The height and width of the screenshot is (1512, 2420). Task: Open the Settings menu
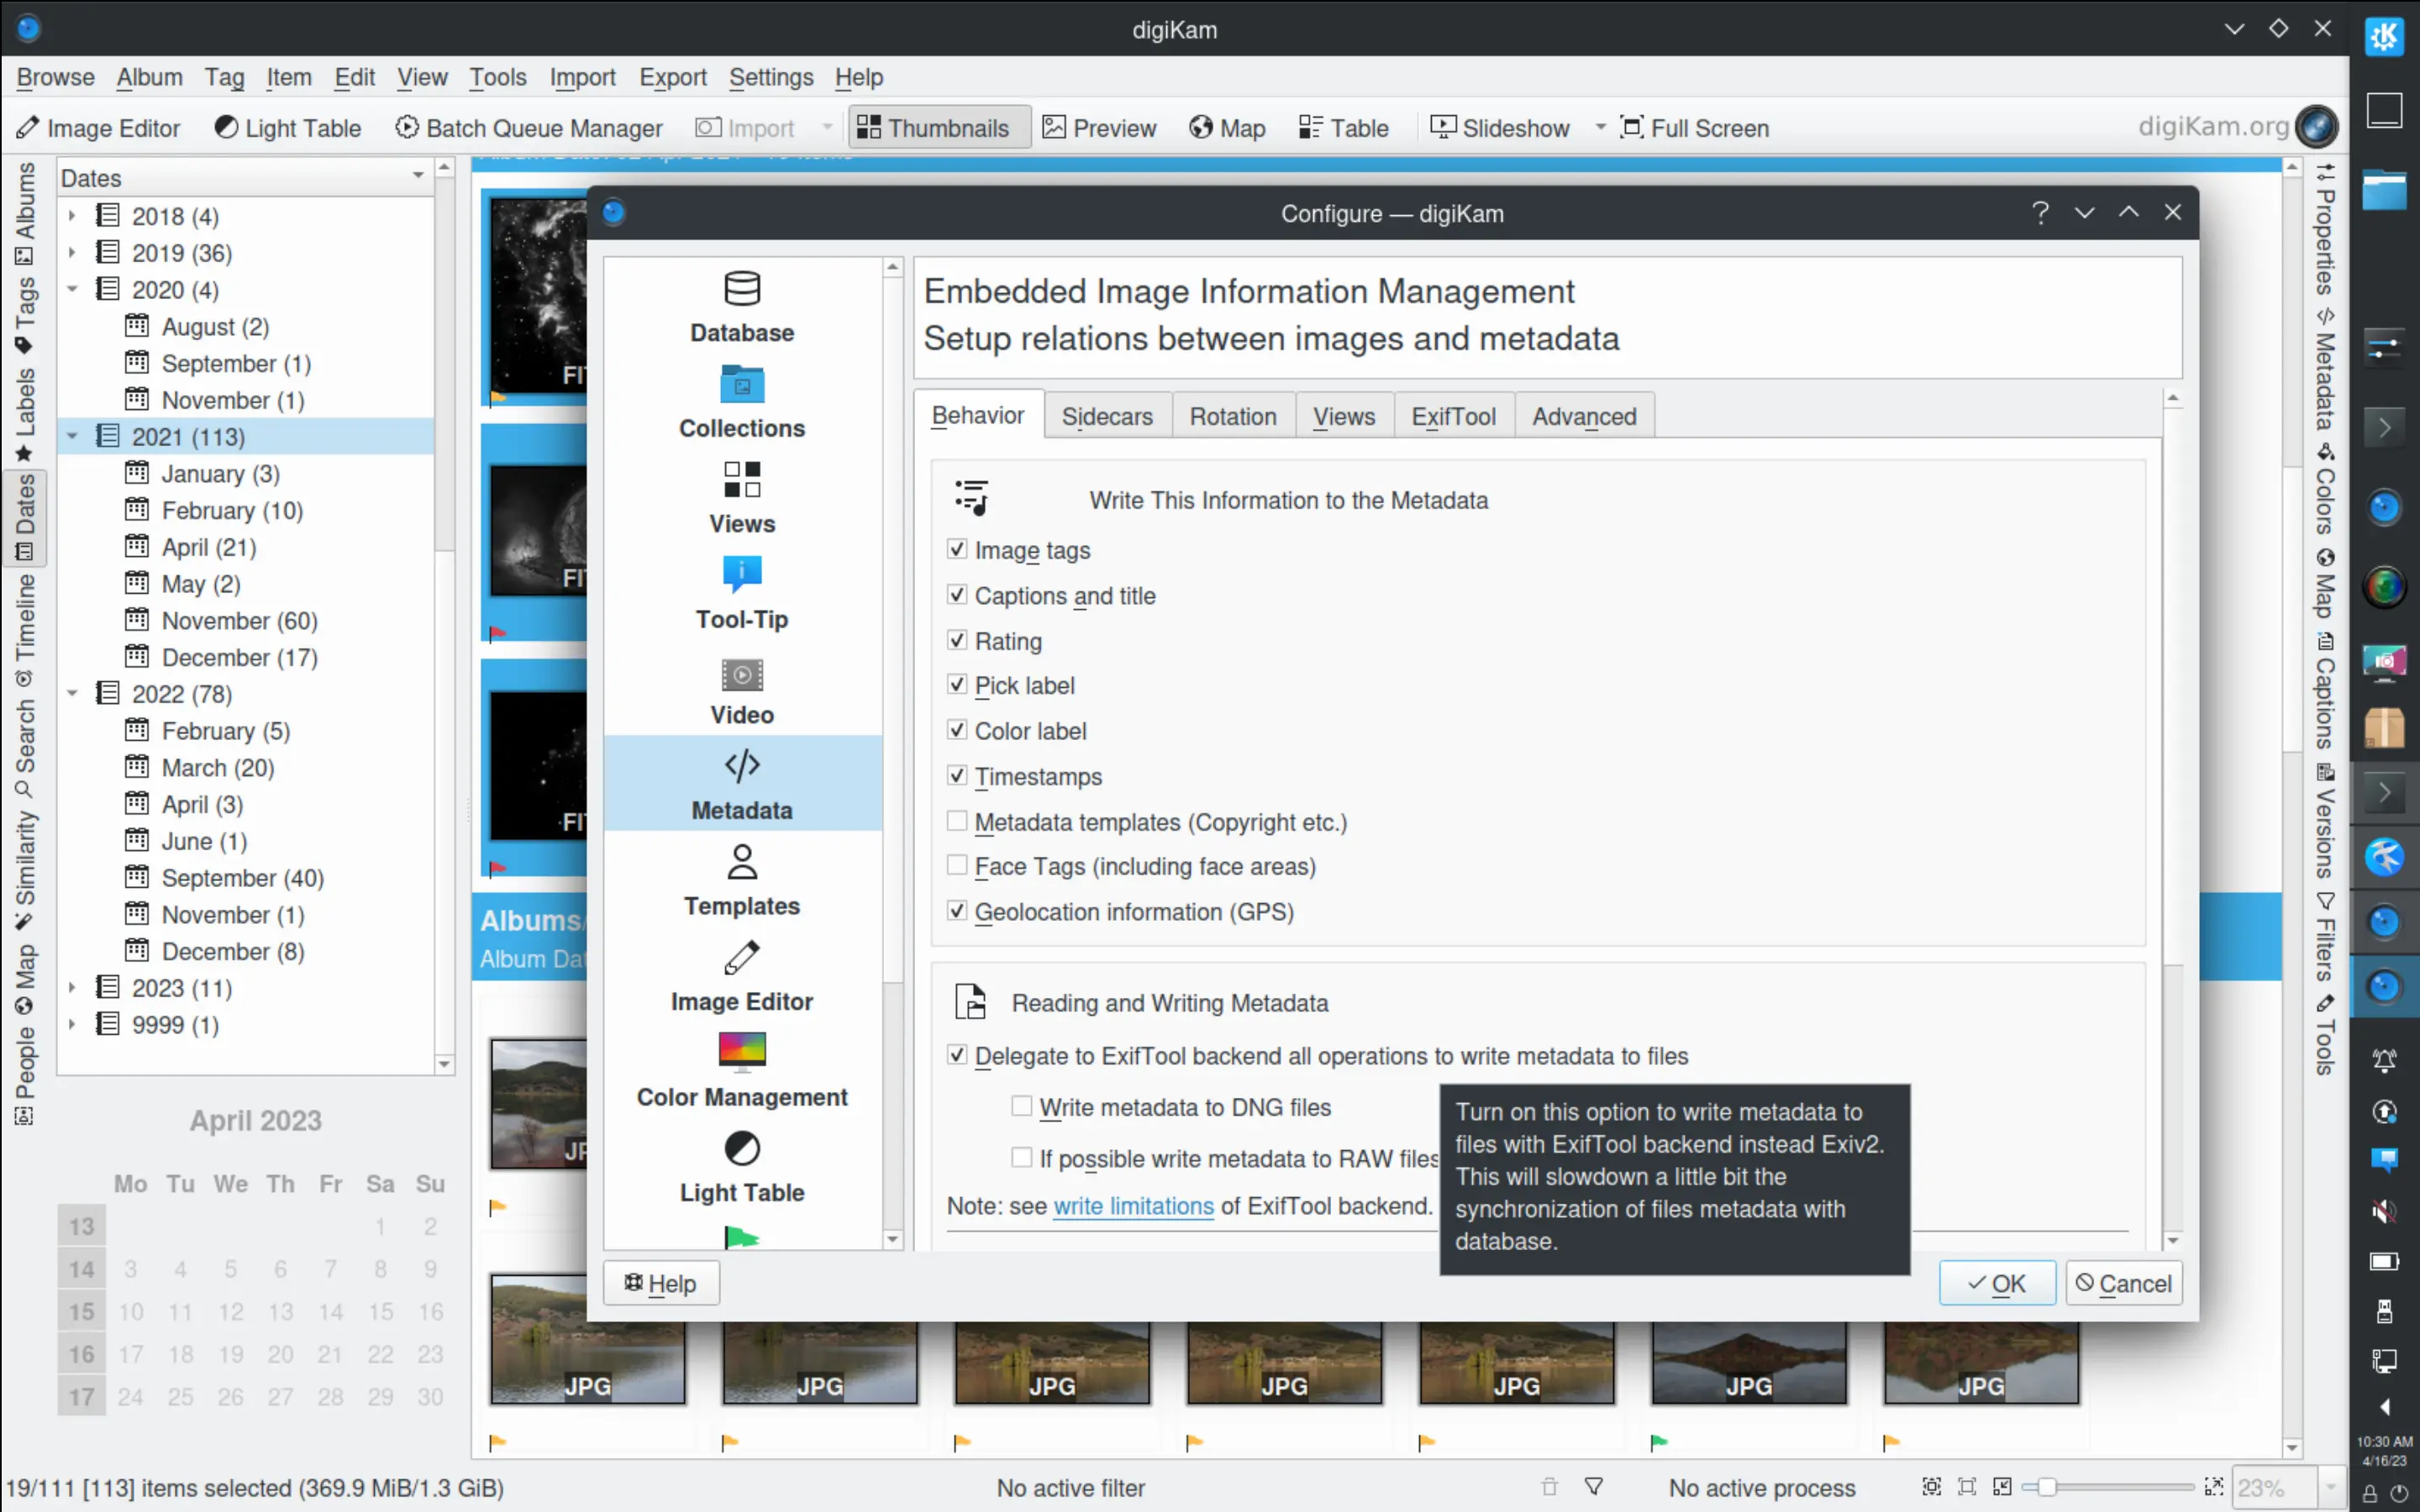coord(770,77)
